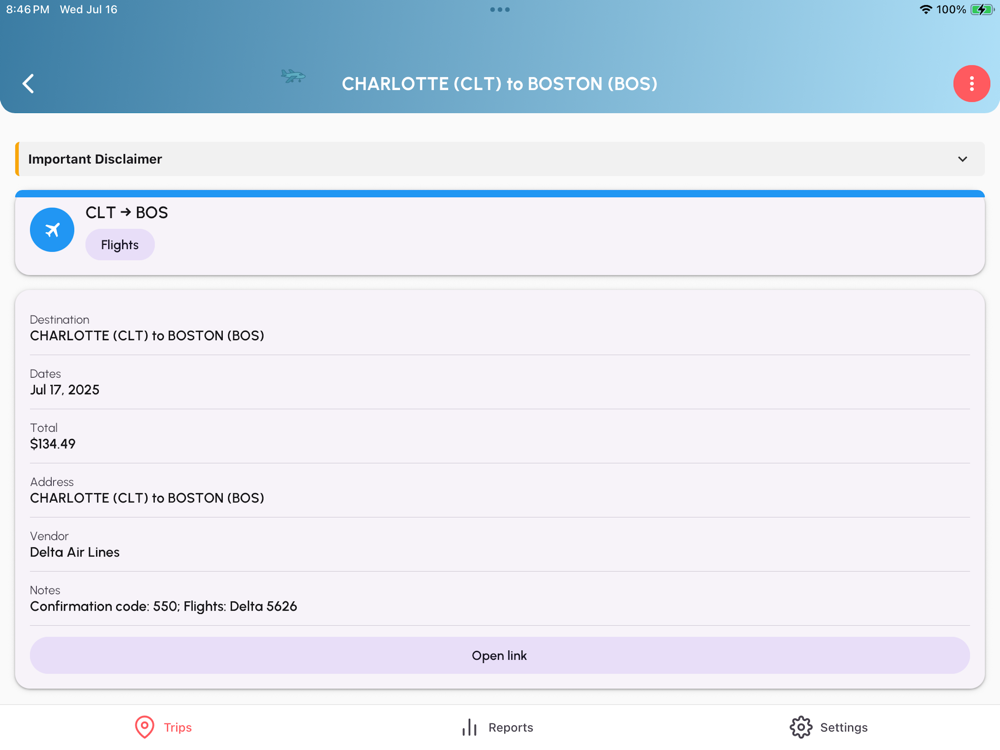The height and width of the screenshot is (750, 1000).
Task: Click the total $134.49
Action: tap(52, 444)
